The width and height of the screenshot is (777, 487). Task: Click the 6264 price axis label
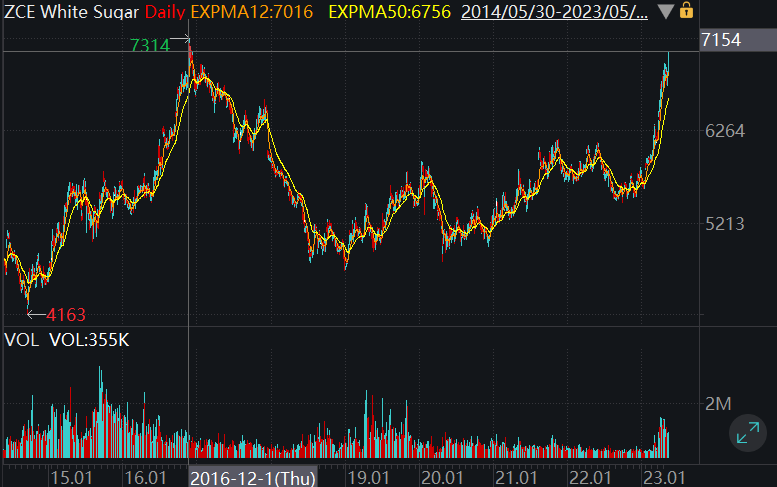coord(724,131)
